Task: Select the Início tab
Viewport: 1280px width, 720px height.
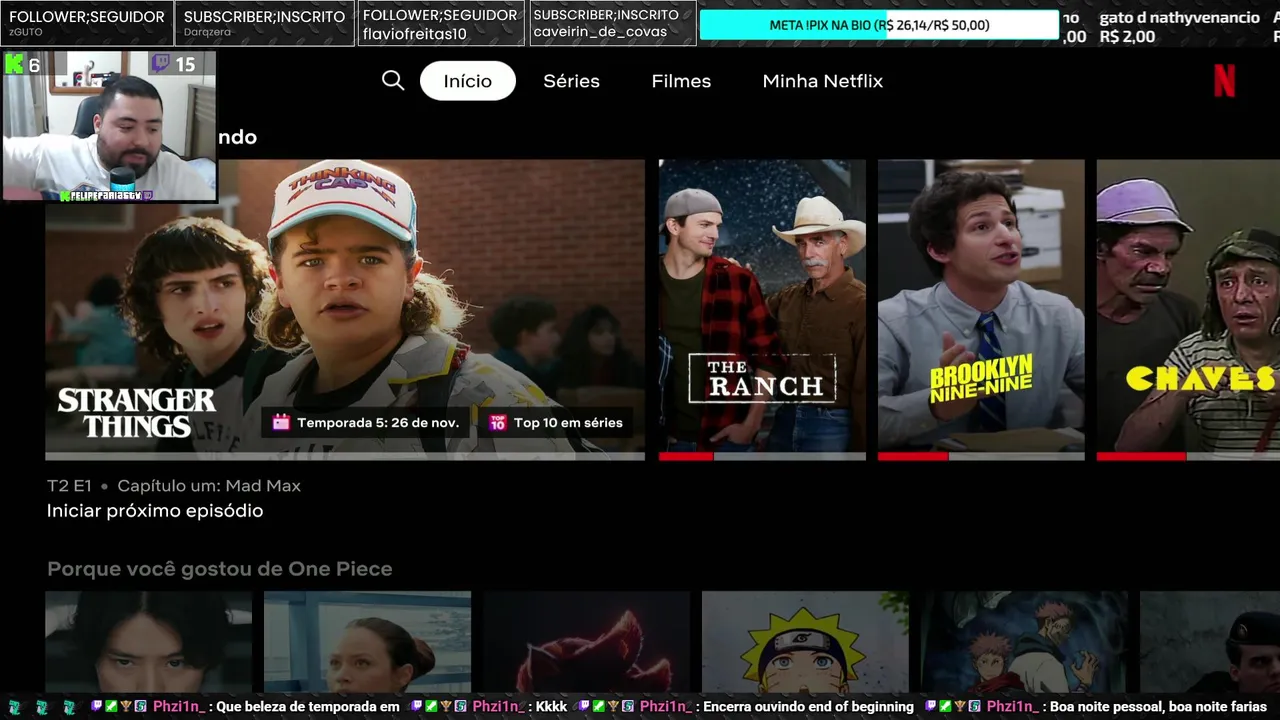Action: click(468, 81)
